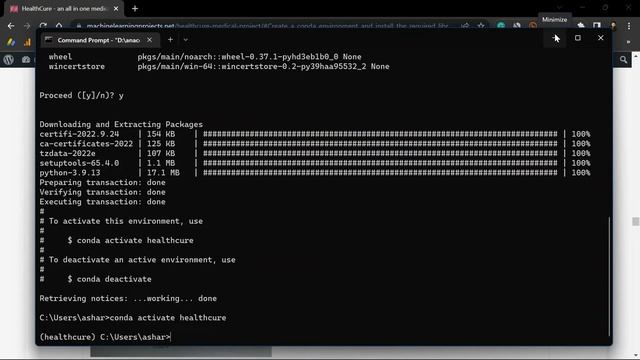The height and width of the screenshot is (360, 640).
Task: Open the WordPress admin bar search
Action: [x=623, y=60]
